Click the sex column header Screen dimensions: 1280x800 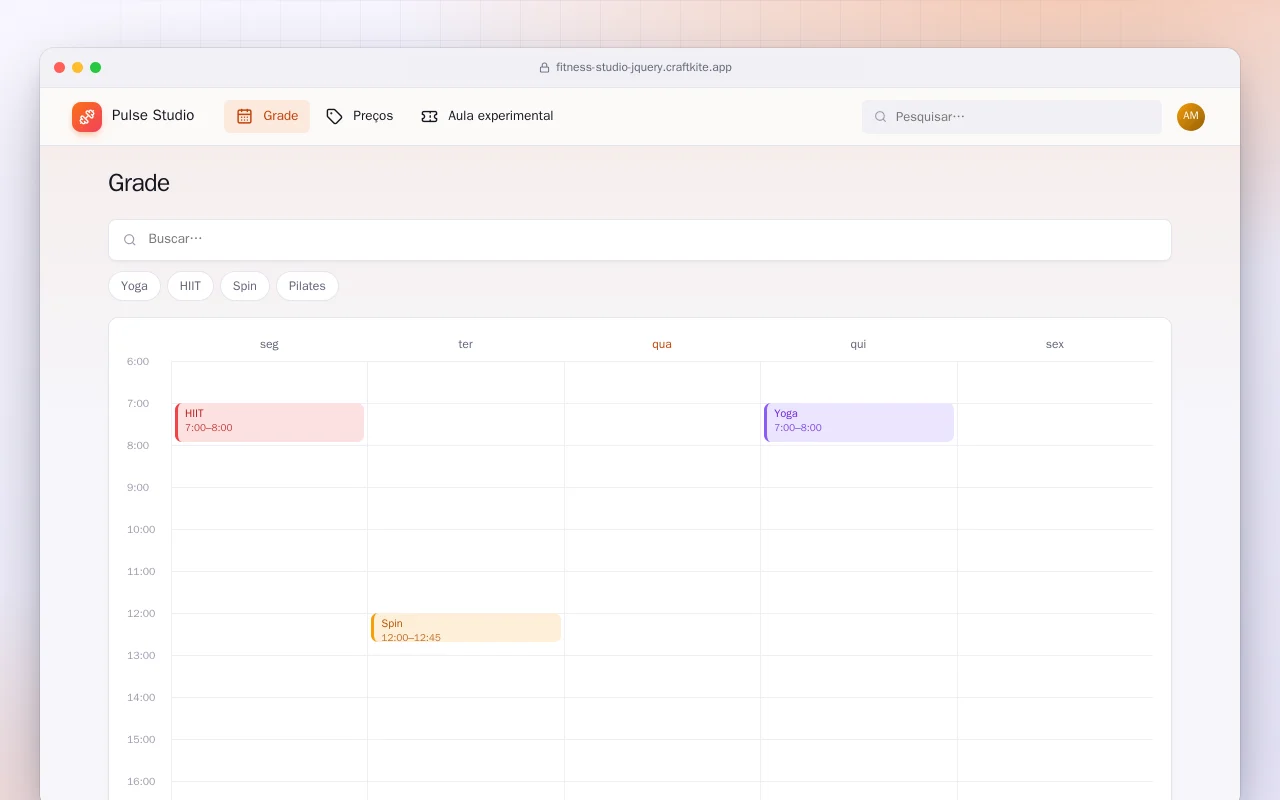click(x=1055, y=344)
